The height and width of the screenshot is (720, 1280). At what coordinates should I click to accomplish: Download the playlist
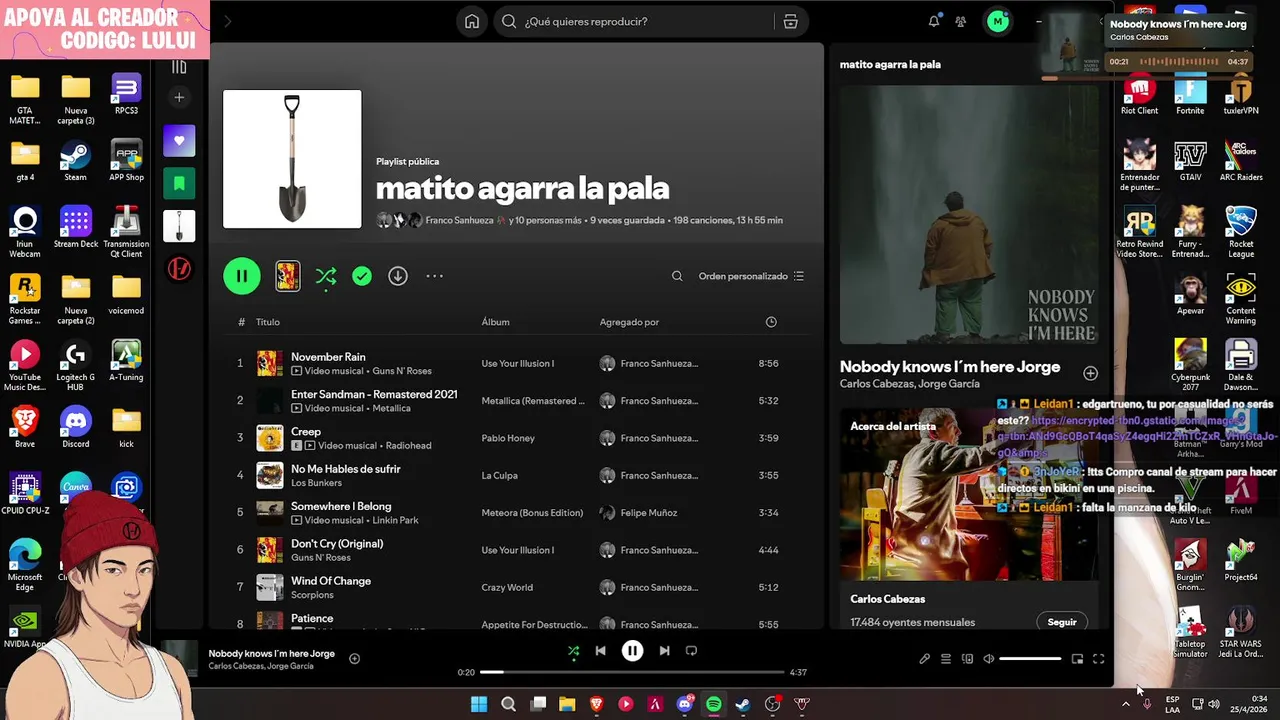point(398,276)
